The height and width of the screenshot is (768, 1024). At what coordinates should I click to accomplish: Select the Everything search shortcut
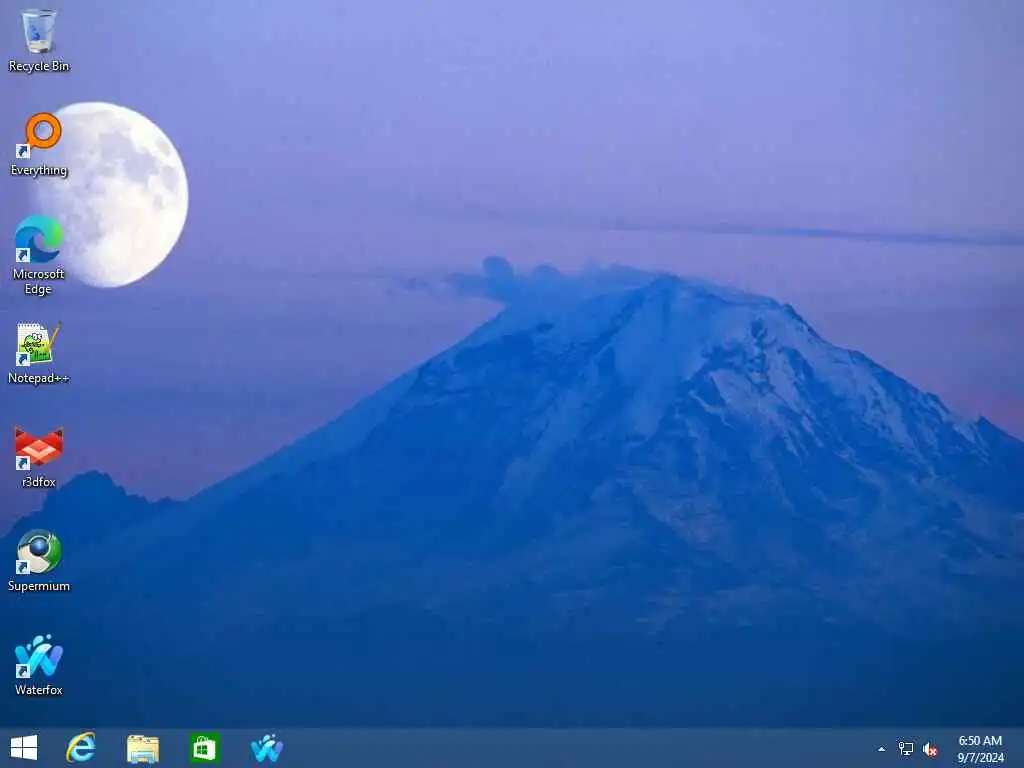[x=39, y=144]
